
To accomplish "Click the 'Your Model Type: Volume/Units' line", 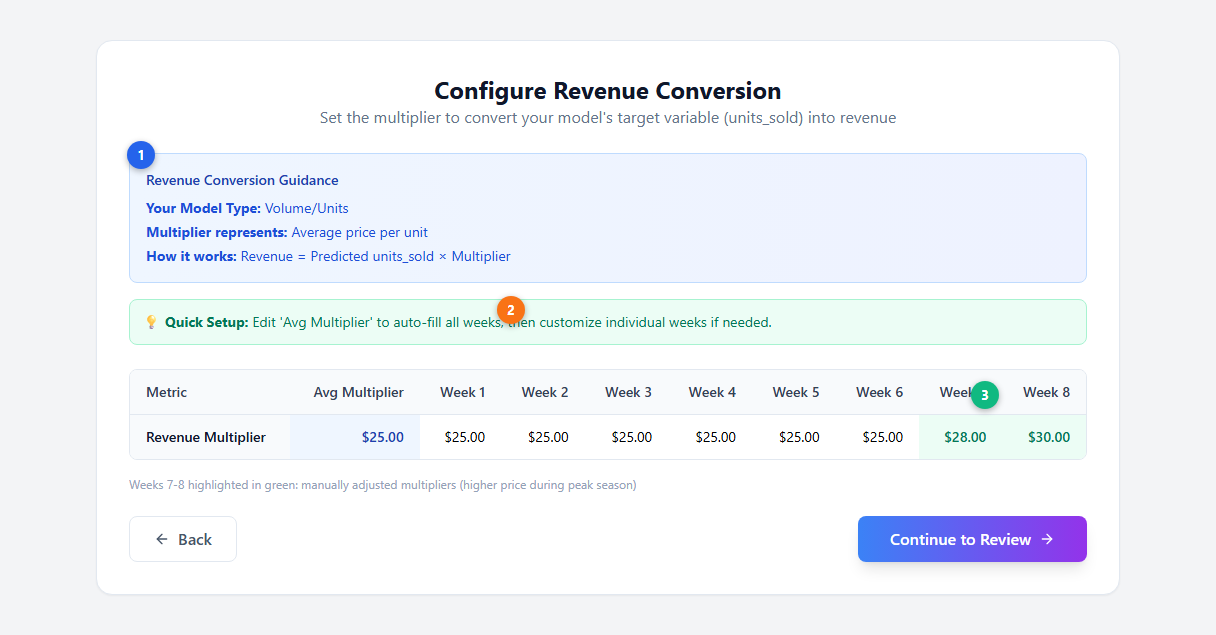I will 247,208.
